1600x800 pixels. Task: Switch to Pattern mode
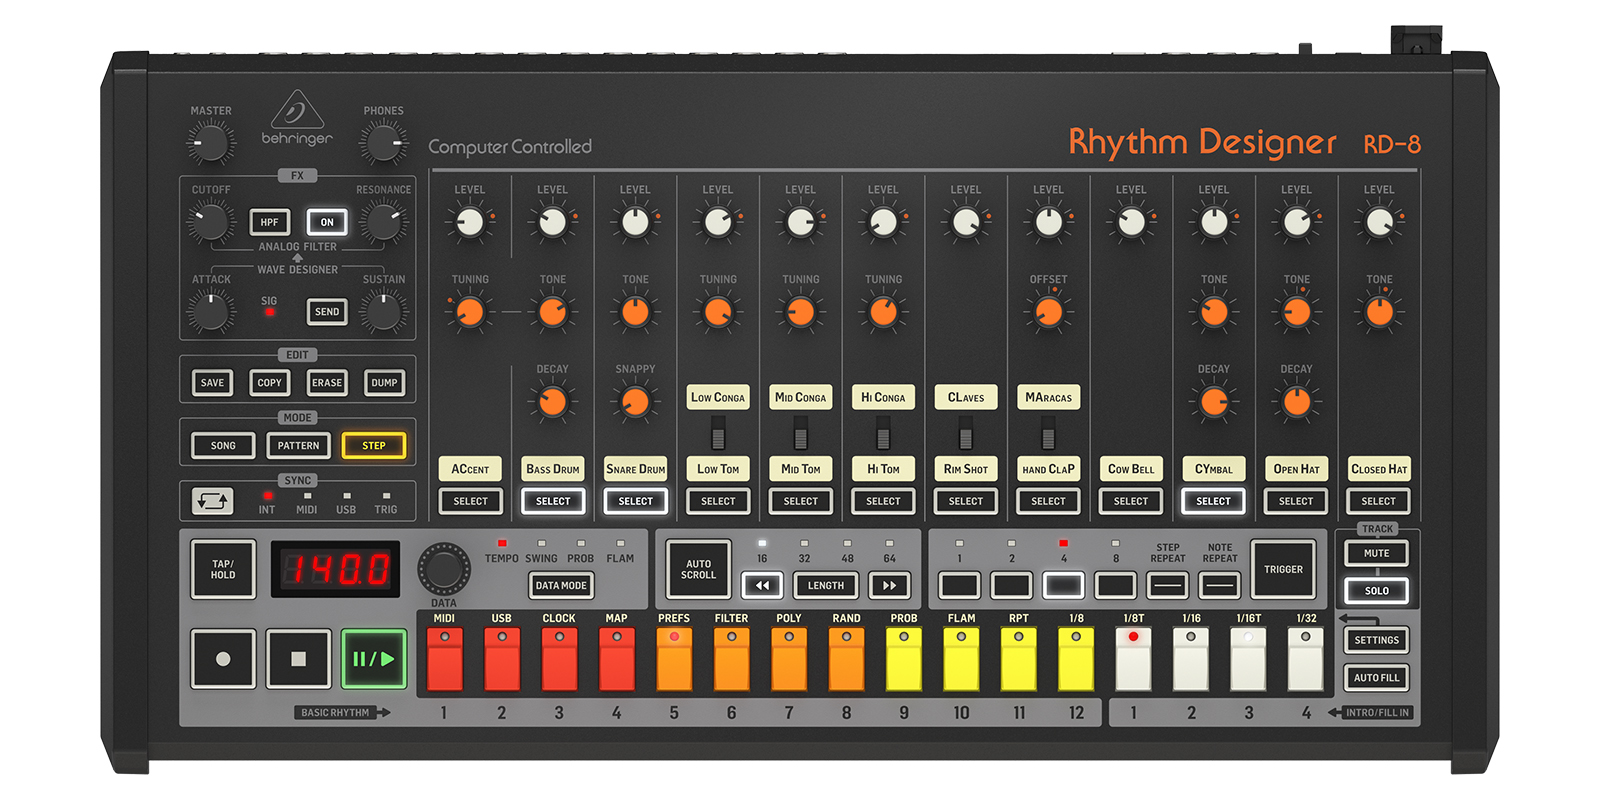(x=298, y=446)
